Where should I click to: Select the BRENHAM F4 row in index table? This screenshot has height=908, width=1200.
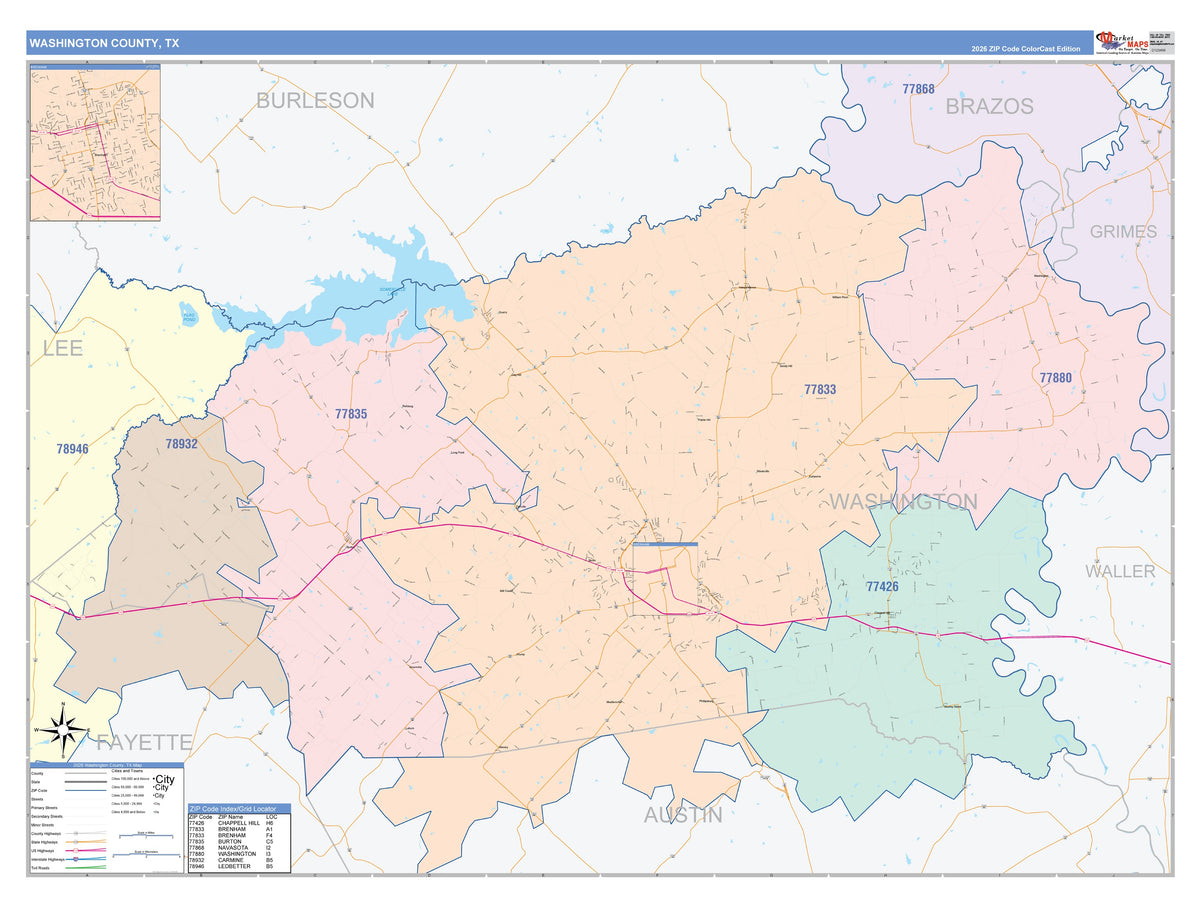tap(239, 835)
